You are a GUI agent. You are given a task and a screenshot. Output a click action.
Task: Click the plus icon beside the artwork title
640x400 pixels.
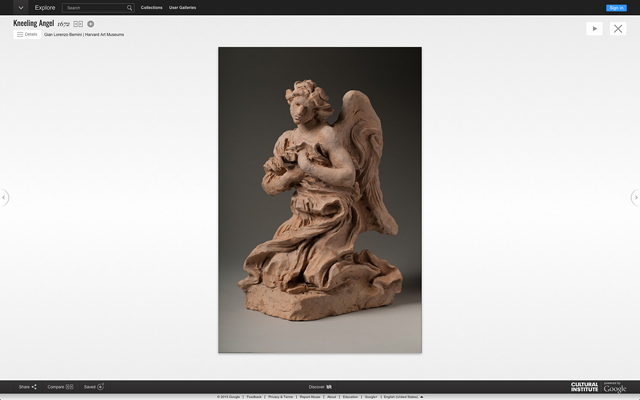(x=91, y=24)
